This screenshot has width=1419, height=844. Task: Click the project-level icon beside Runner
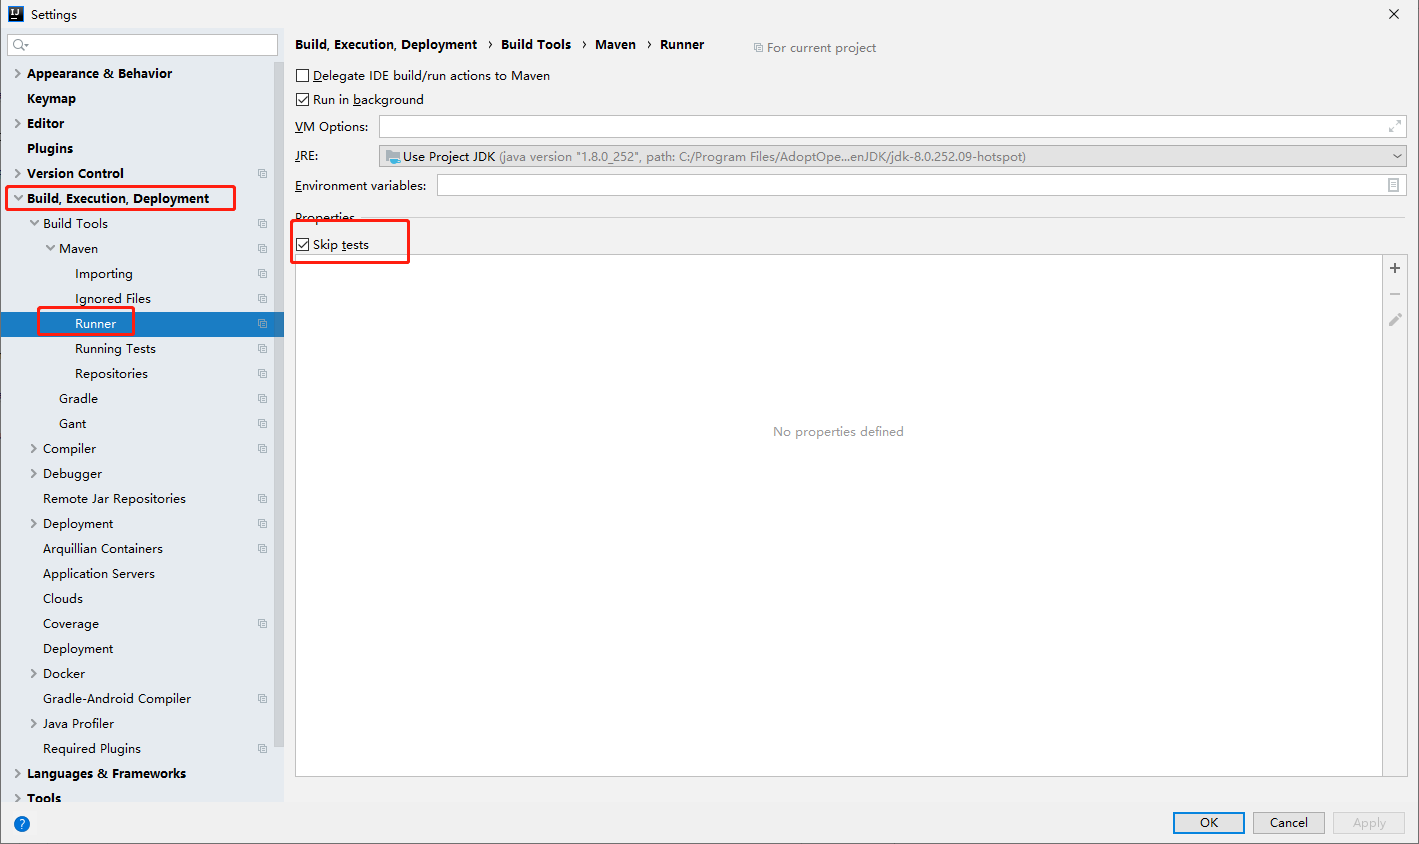tap(263, 324)
